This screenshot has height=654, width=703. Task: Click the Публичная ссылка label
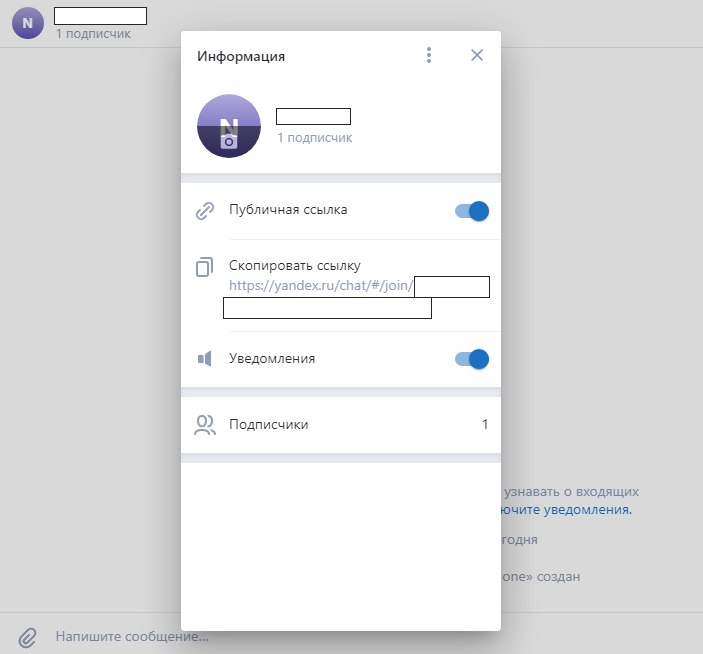[x=288, y=210]
